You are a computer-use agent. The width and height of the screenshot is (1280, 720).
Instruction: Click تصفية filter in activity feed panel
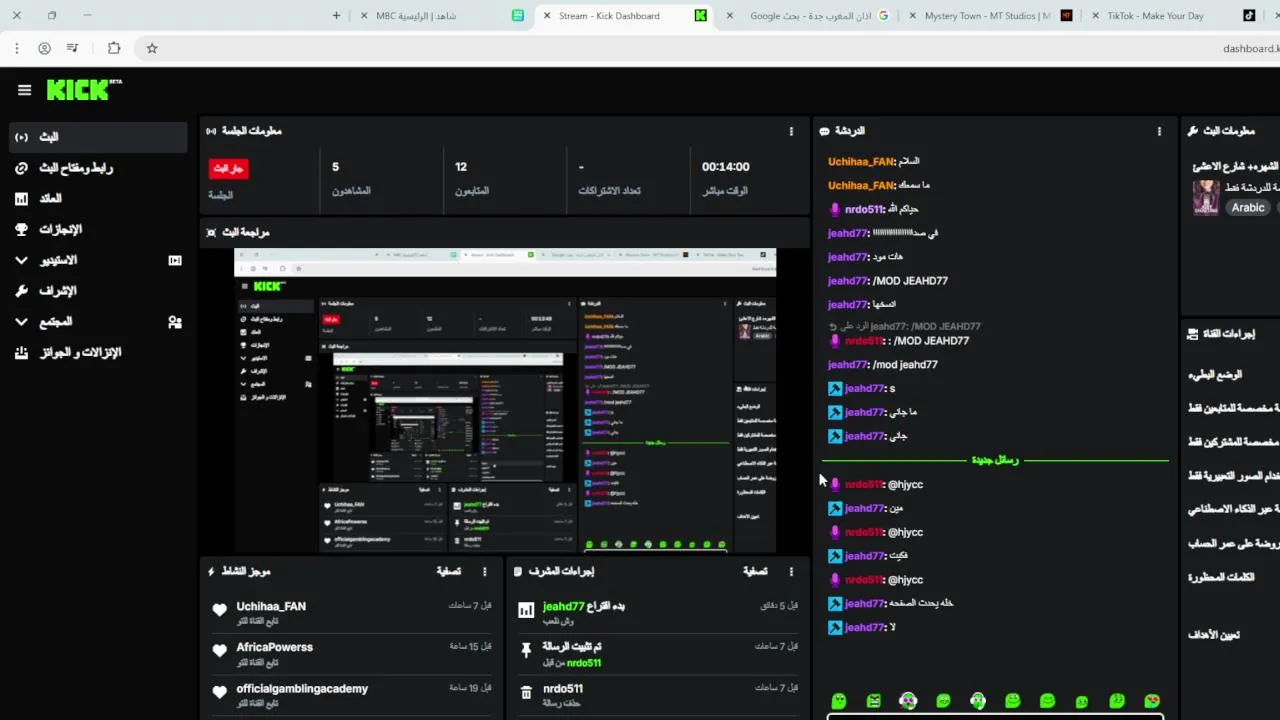(449, 571)
